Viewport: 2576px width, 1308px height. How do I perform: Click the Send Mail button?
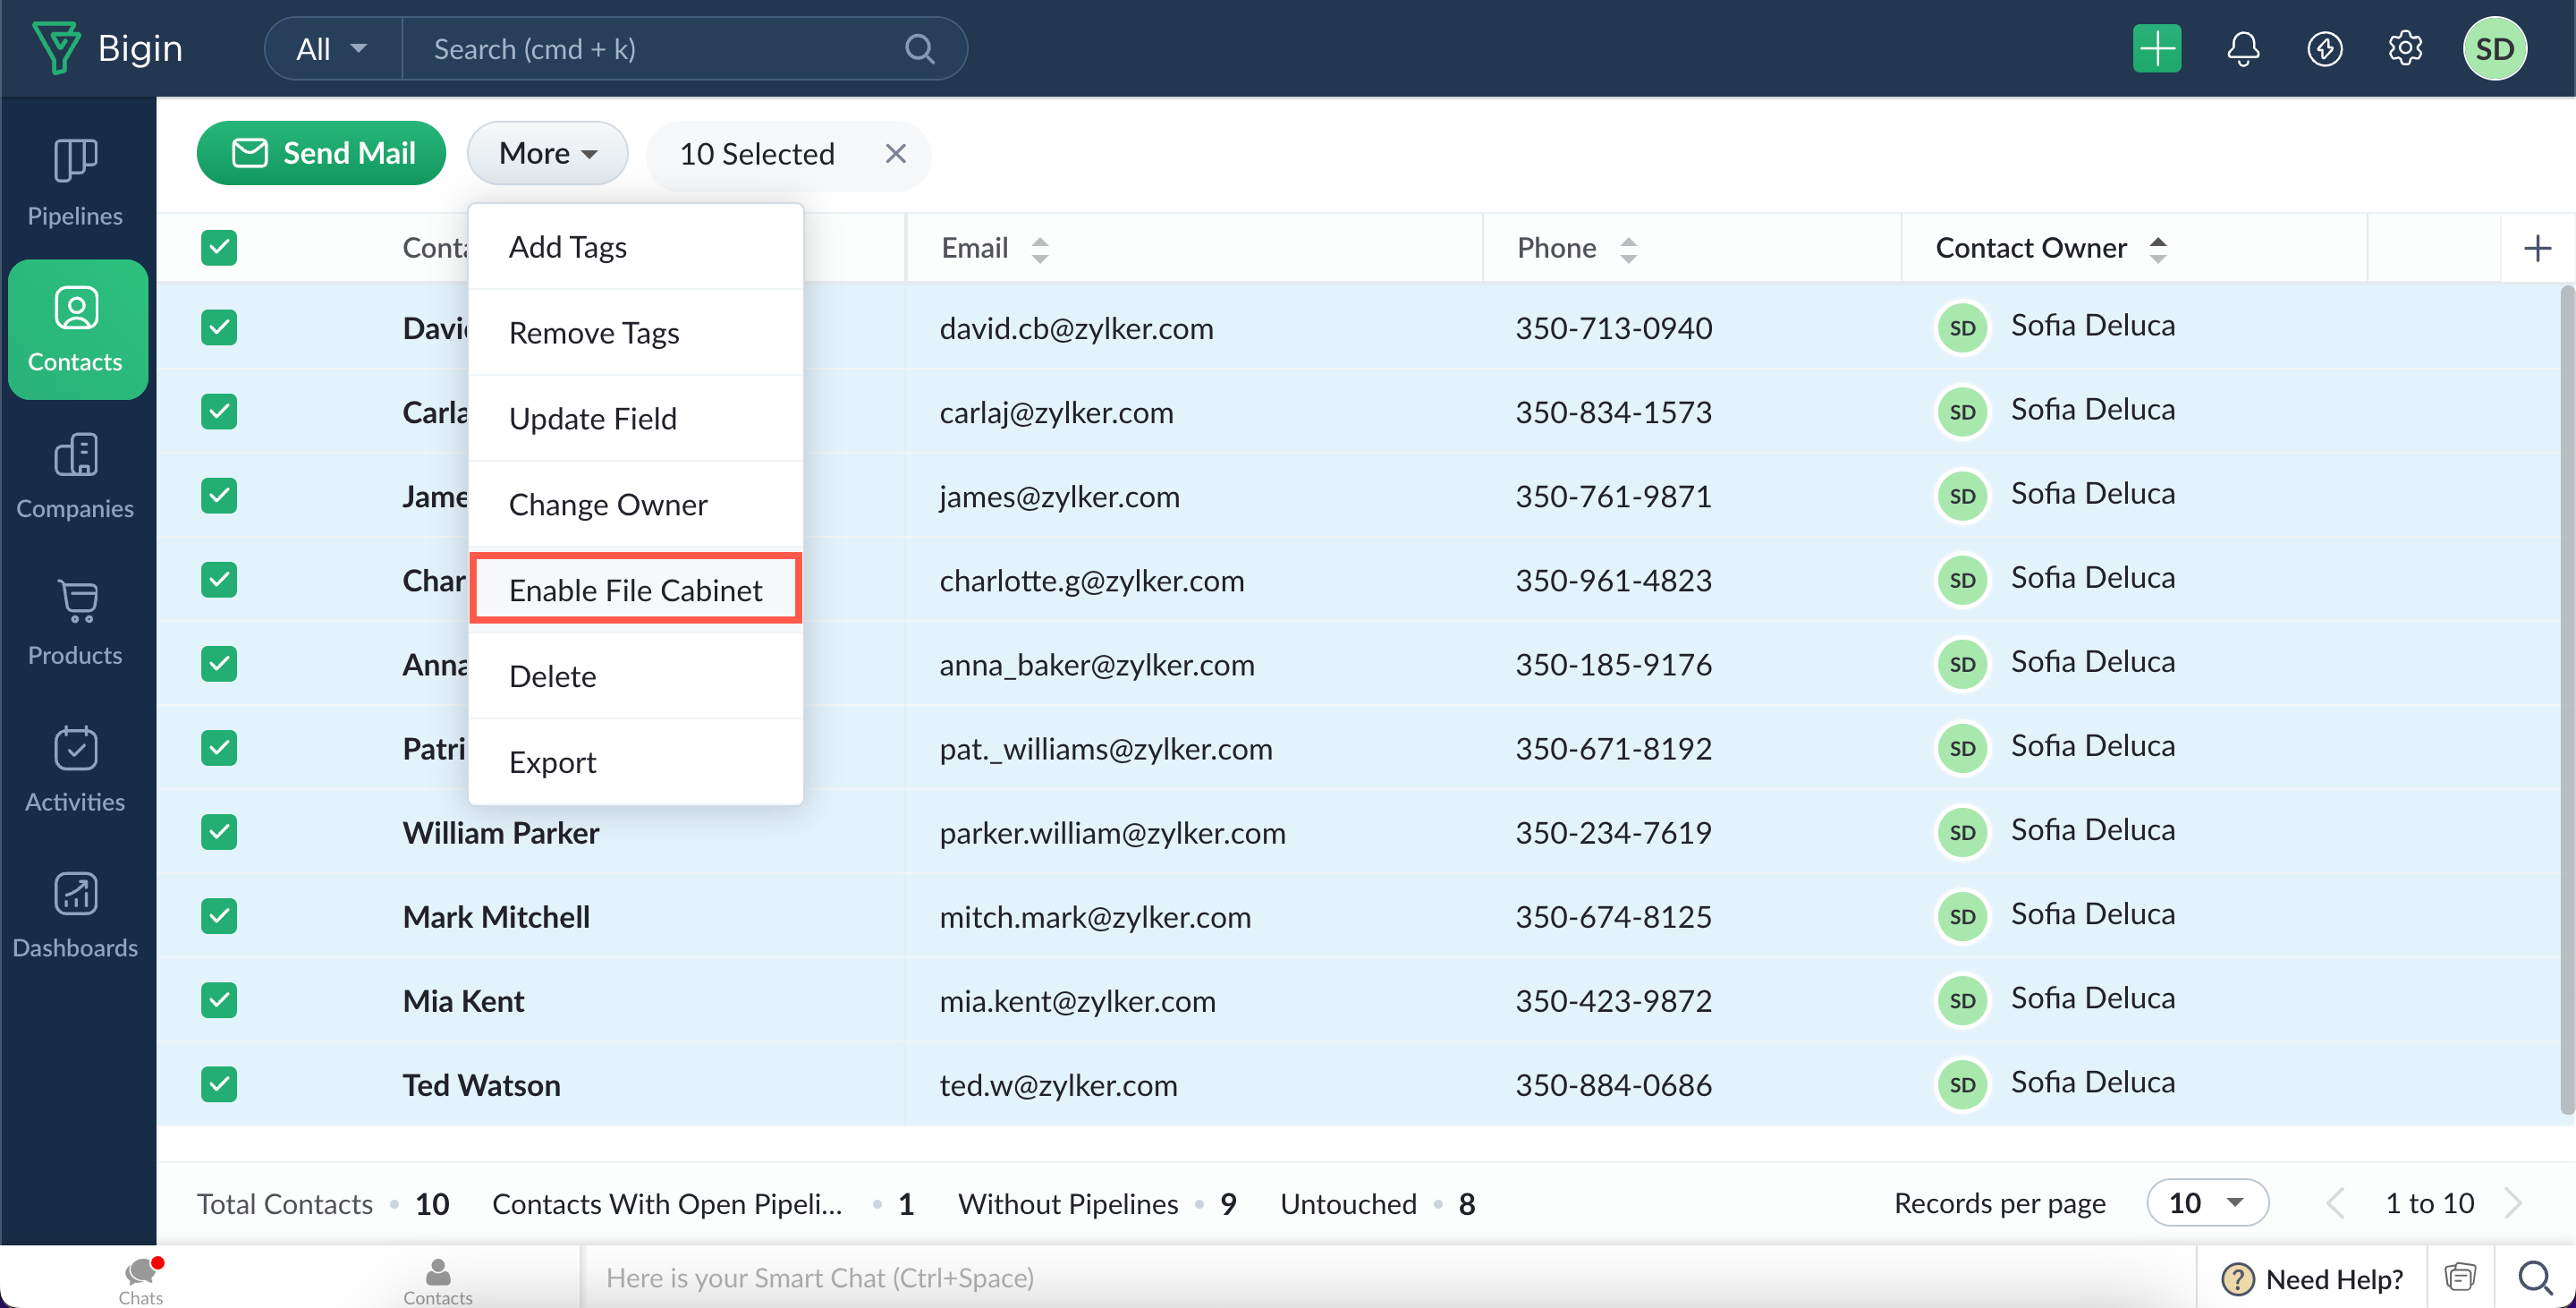(322, 153)
